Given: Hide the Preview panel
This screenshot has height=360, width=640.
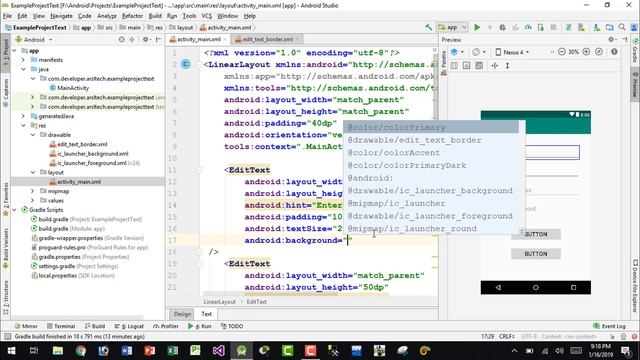Looking at the screenshot, I should (624, 40).
